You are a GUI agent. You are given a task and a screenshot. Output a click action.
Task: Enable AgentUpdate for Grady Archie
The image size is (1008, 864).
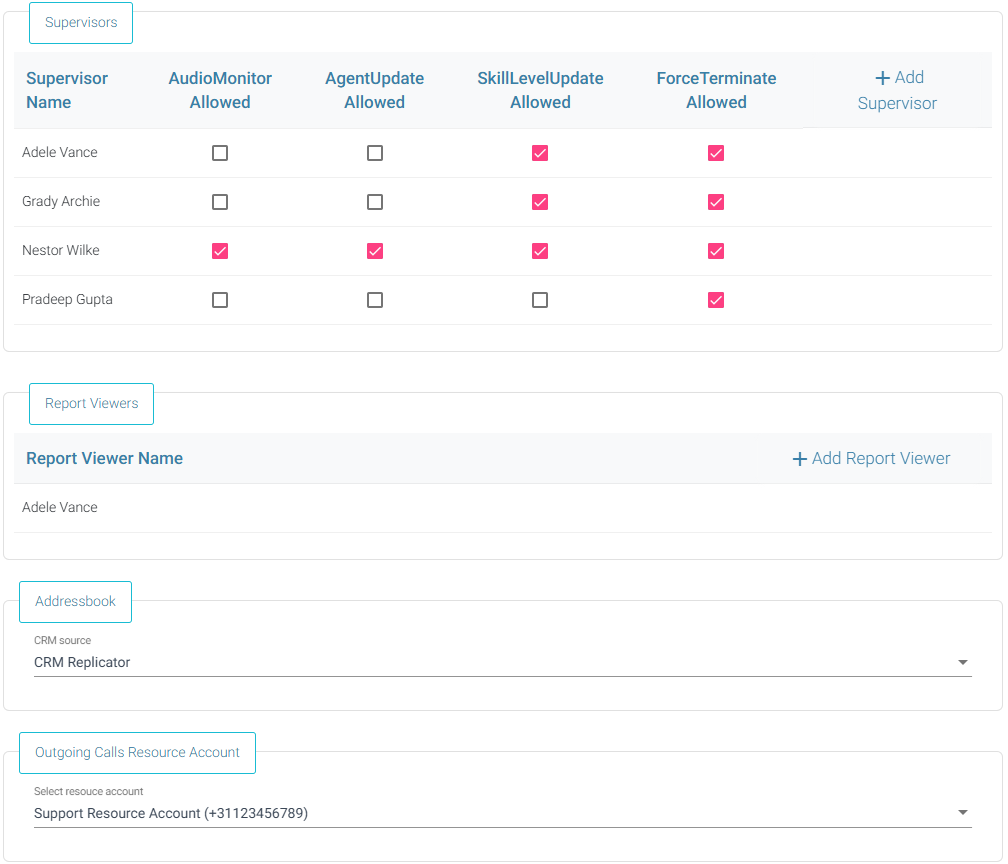coord(375,202)
